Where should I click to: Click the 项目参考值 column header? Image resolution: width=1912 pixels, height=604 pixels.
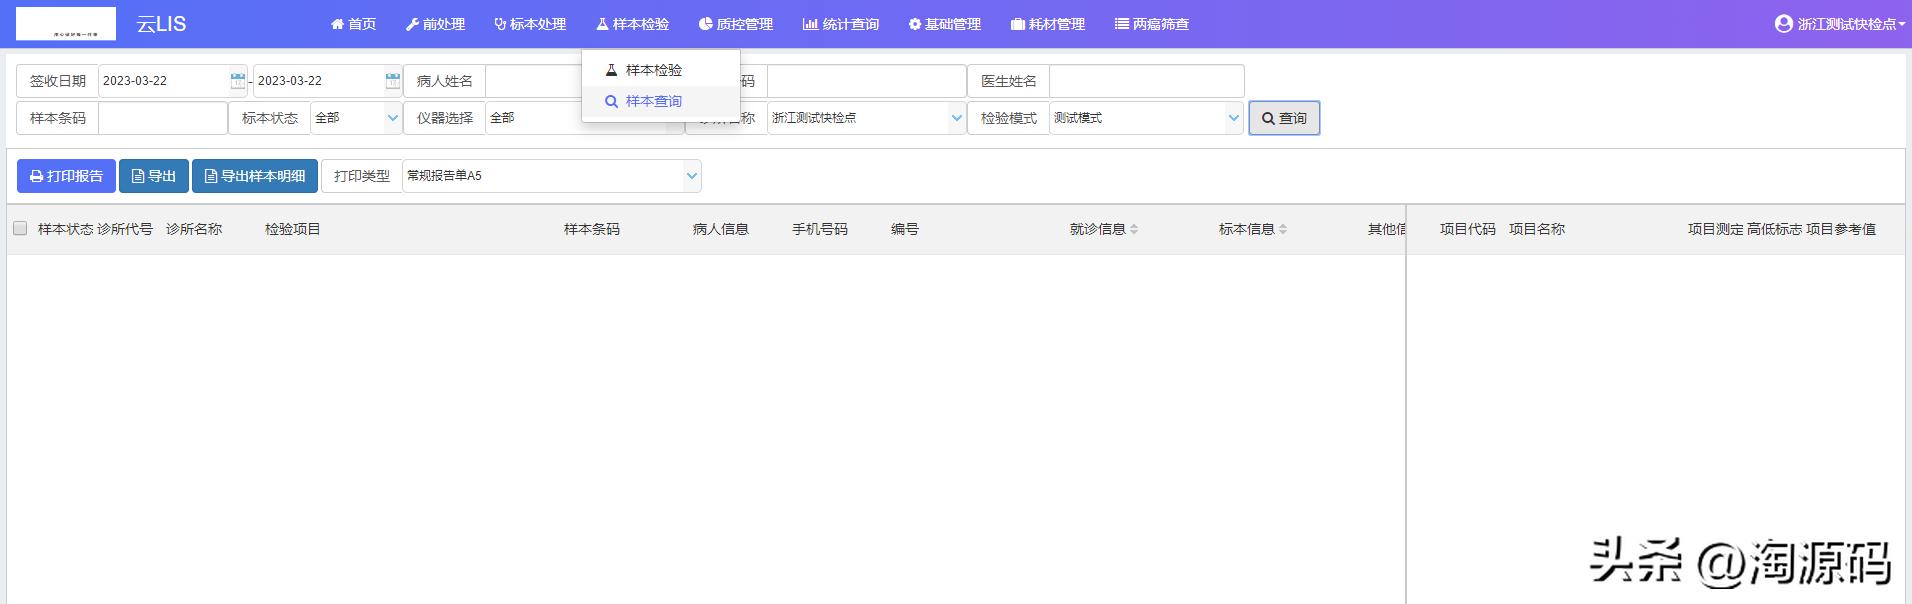1841,229
